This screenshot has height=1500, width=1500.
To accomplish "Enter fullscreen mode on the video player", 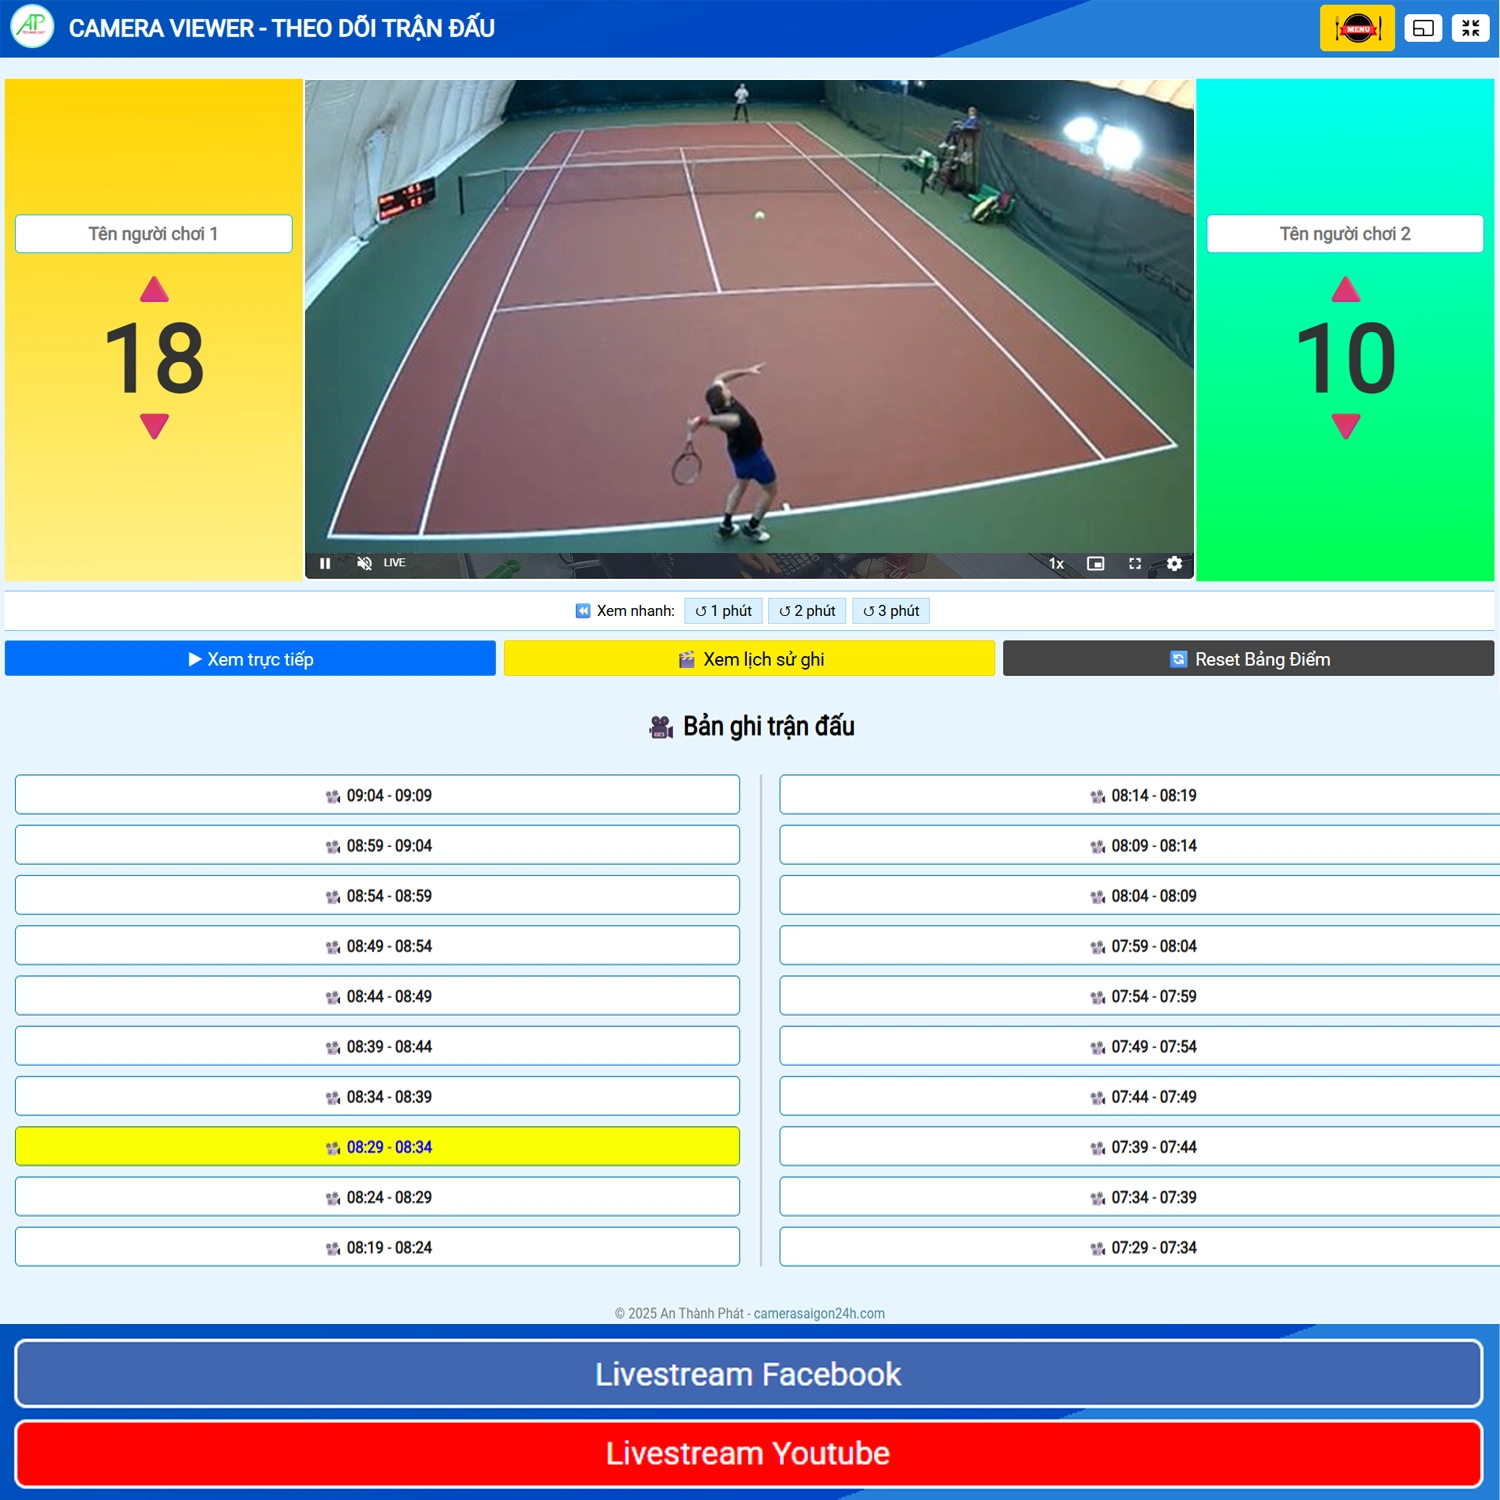I will 1135,563.
